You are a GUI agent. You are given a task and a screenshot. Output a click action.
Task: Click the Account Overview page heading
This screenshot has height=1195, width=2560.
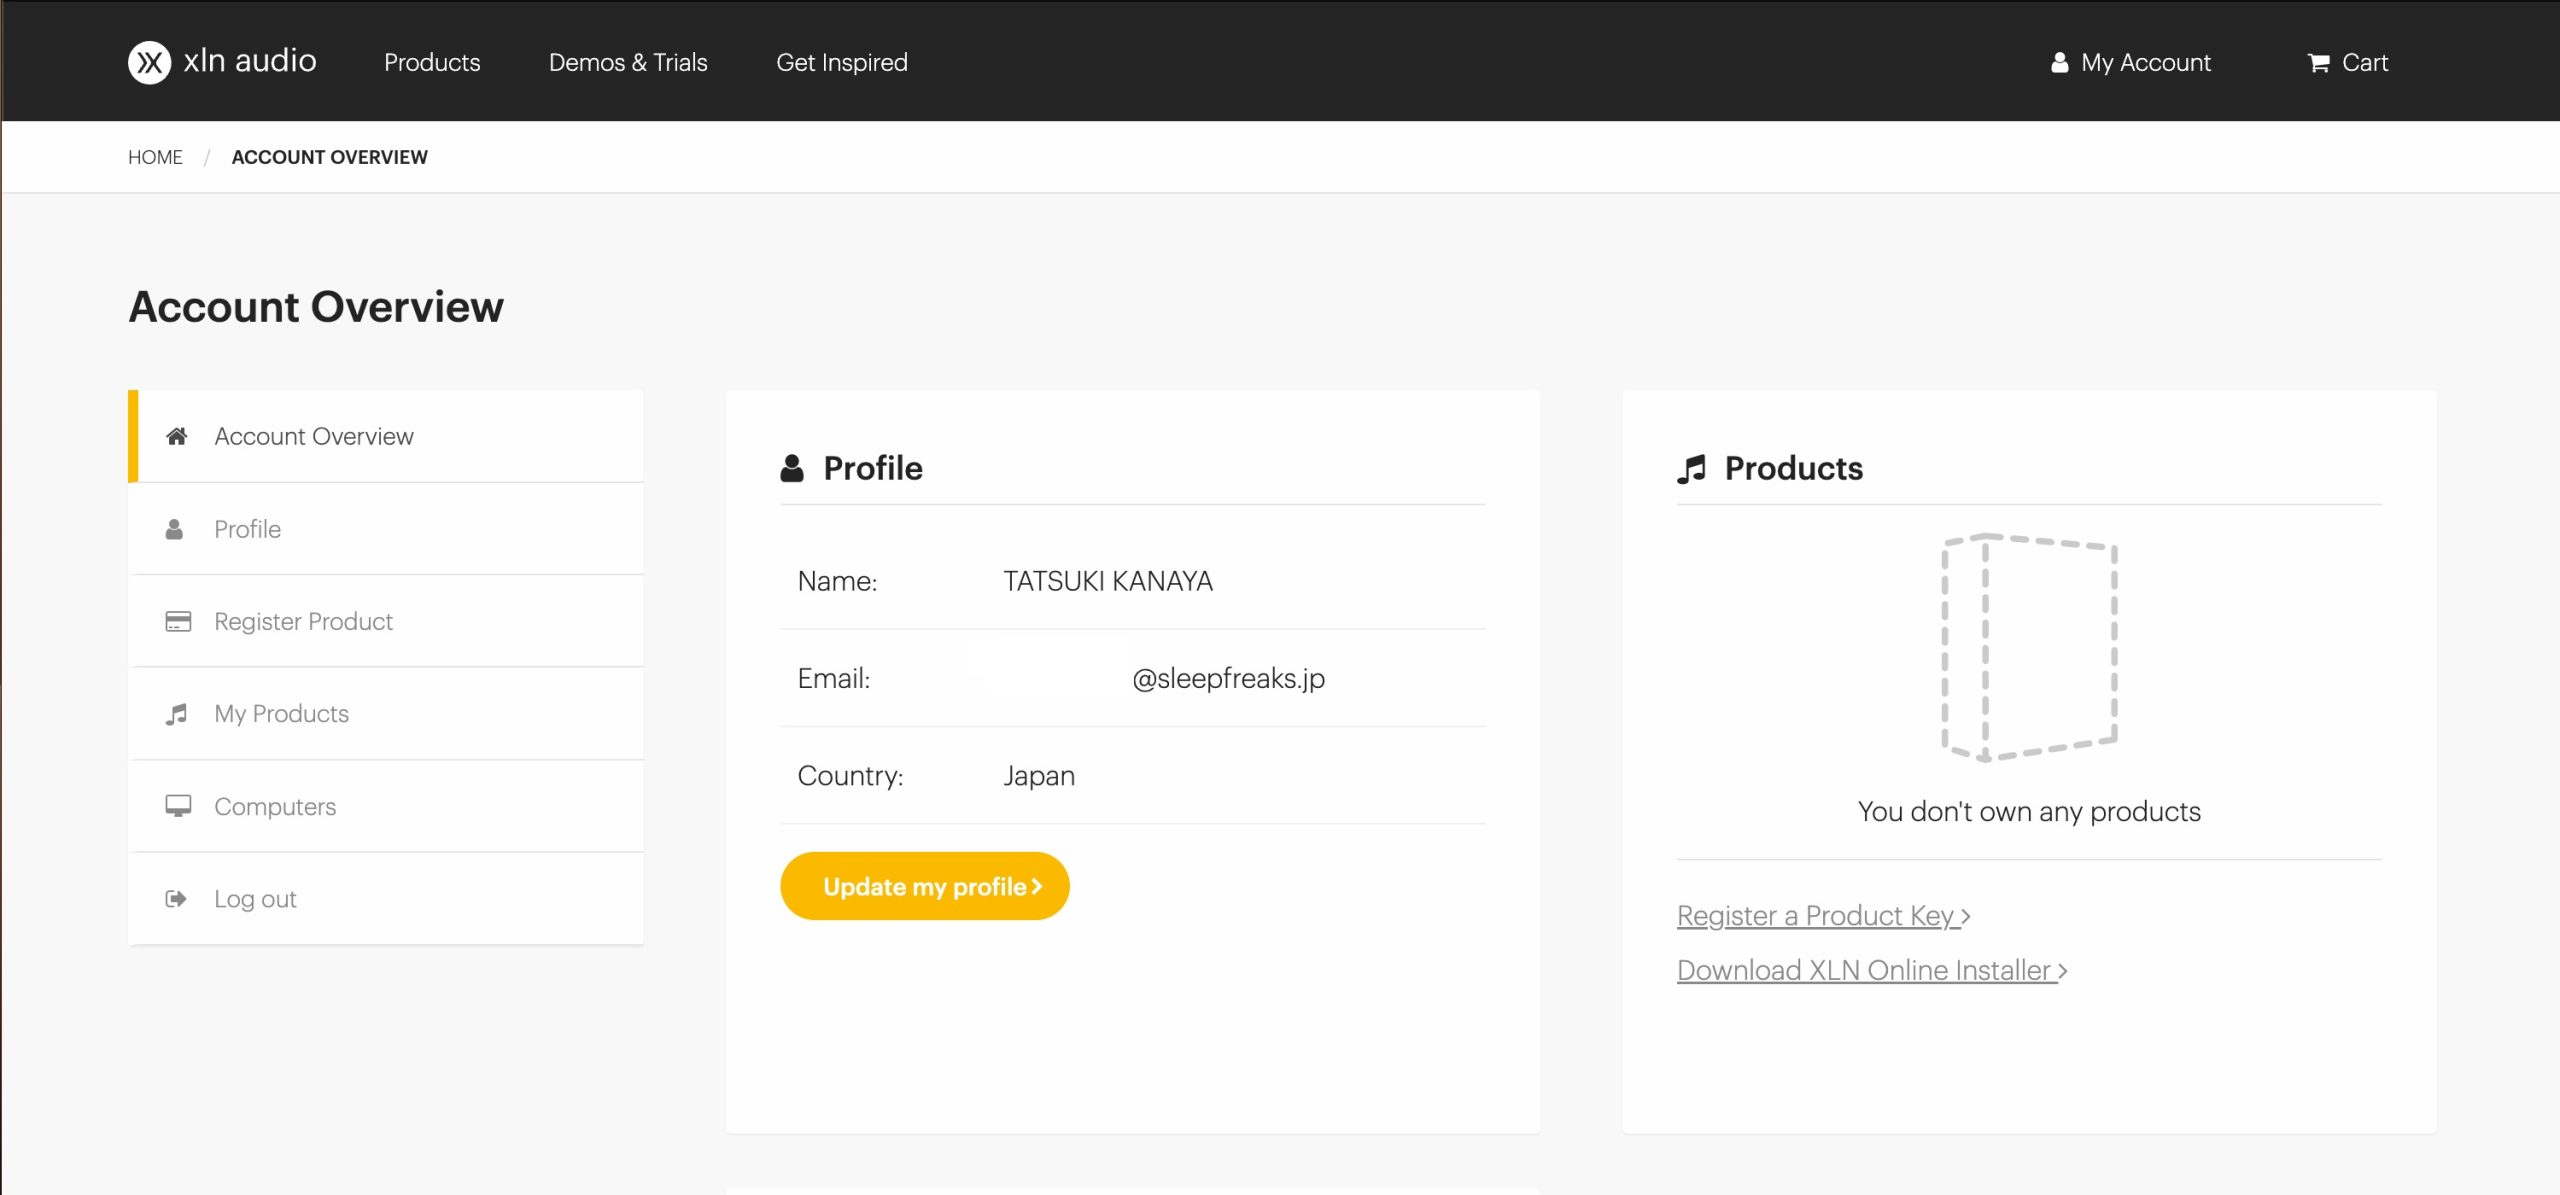point(316,306)
